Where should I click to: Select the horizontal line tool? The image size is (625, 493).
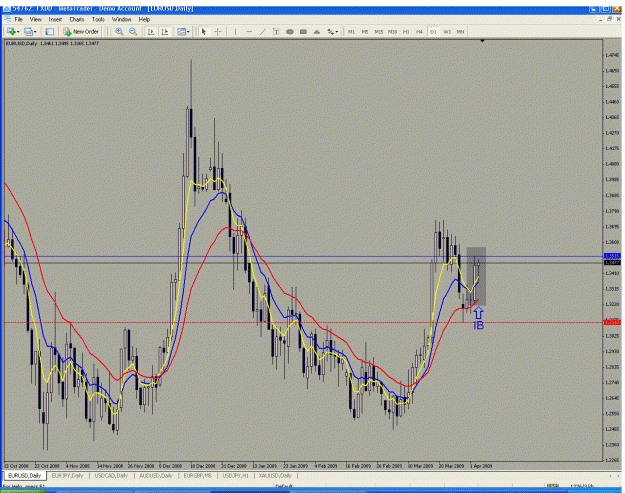pos(249,32)
